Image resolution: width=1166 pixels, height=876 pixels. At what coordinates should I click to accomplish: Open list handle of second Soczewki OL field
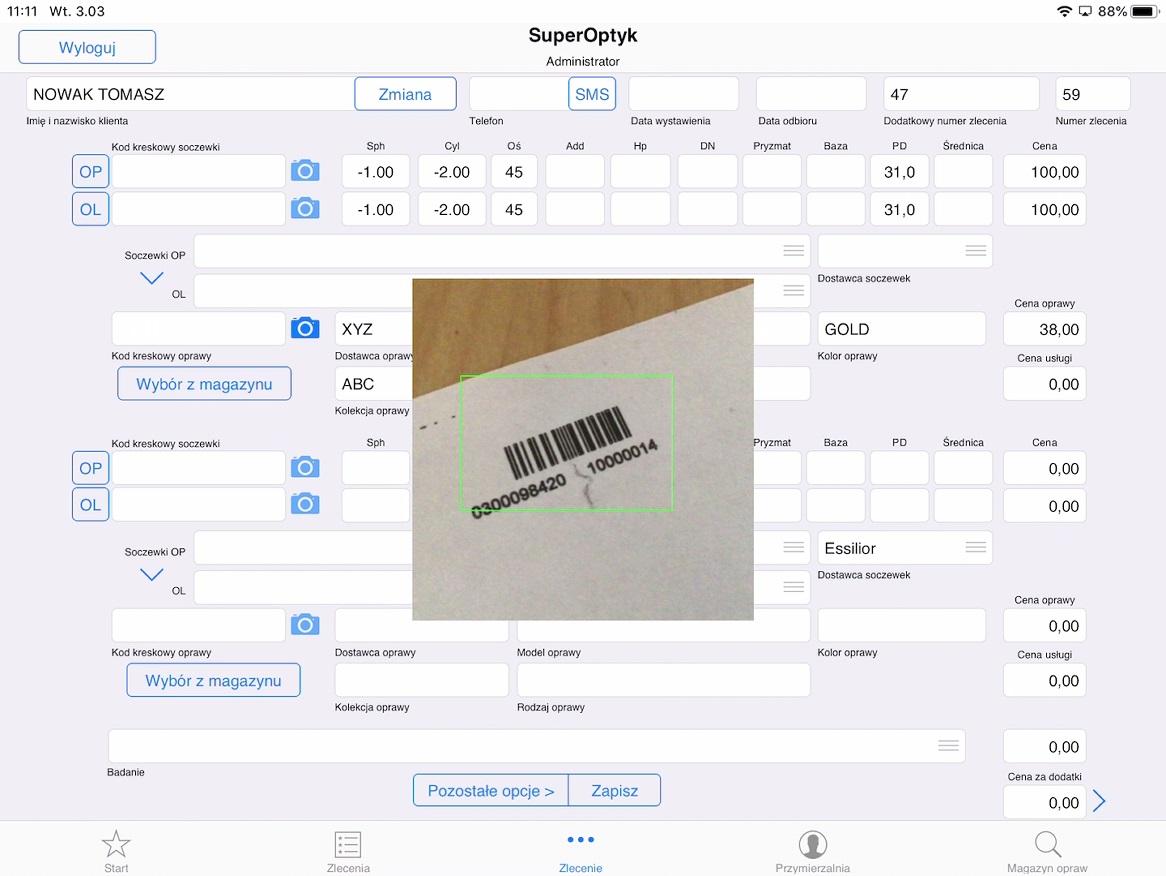point(793,587)
